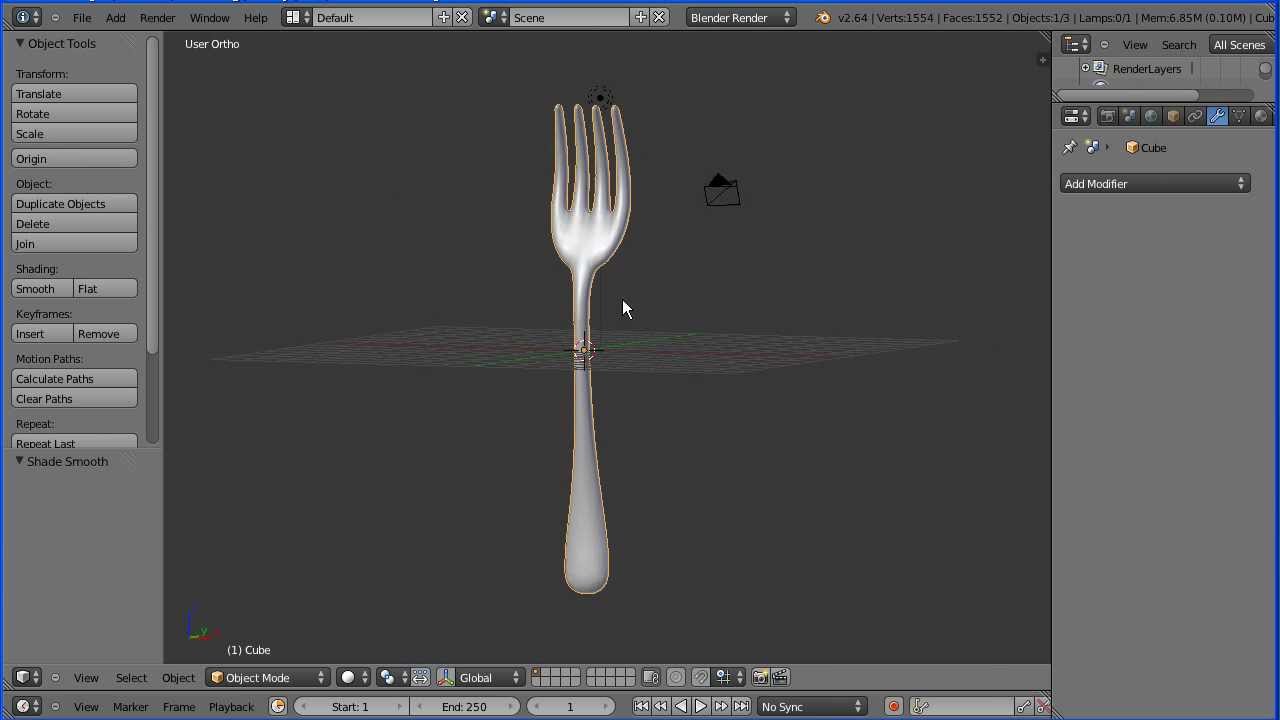1280x720 pixels.
Task: Open the info editor type selector
Action: point(28,17)
